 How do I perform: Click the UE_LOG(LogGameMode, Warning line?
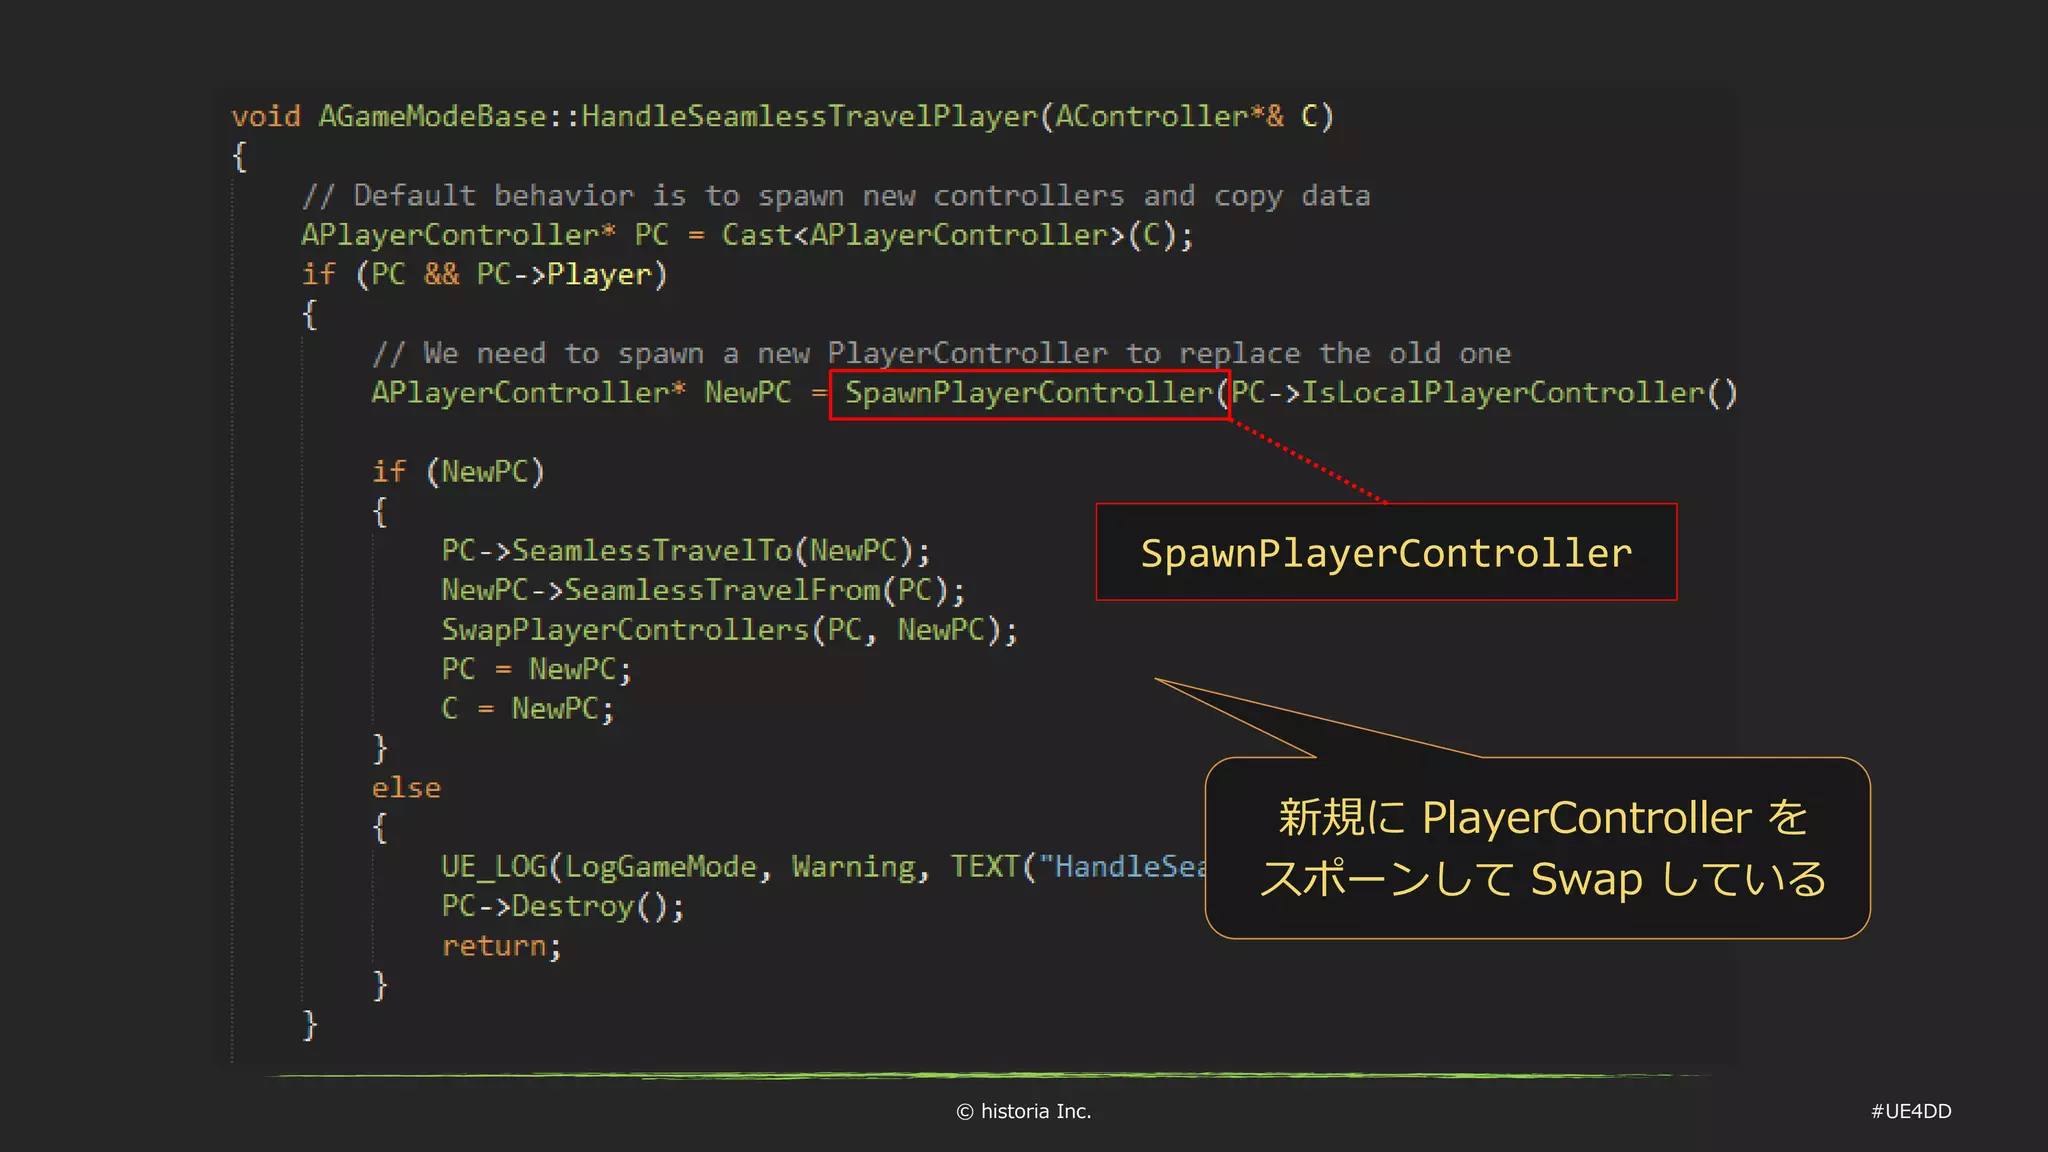tap(824, 867)
